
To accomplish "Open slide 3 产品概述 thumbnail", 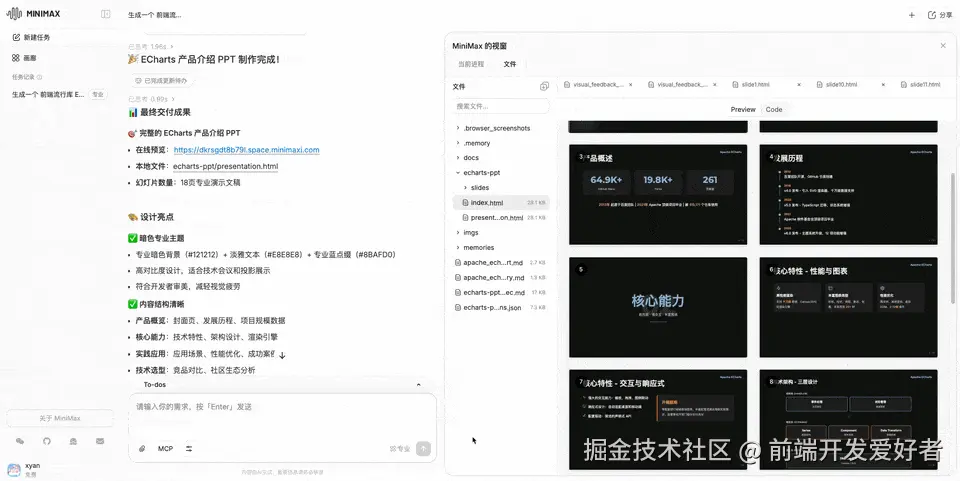I will point(658,195).
